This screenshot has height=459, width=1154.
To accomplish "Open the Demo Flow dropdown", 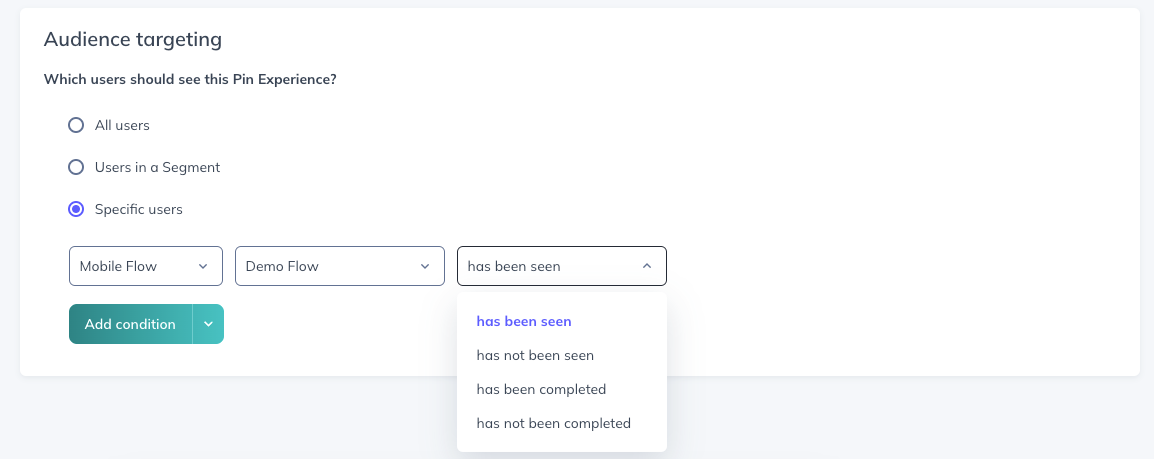I will (340, 266).
